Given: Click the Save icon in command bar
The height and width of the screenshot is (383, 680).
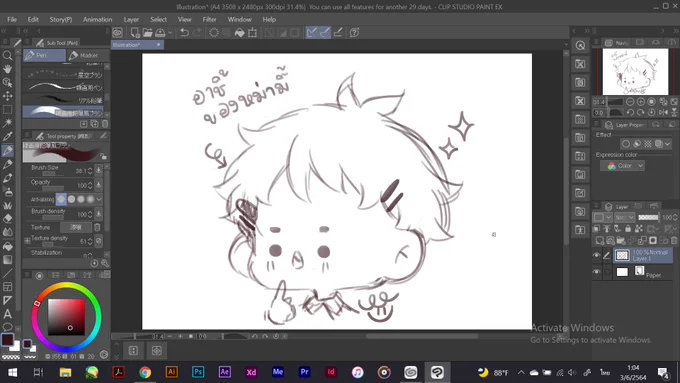Looking at the screenshot, I should coord(160,33).
